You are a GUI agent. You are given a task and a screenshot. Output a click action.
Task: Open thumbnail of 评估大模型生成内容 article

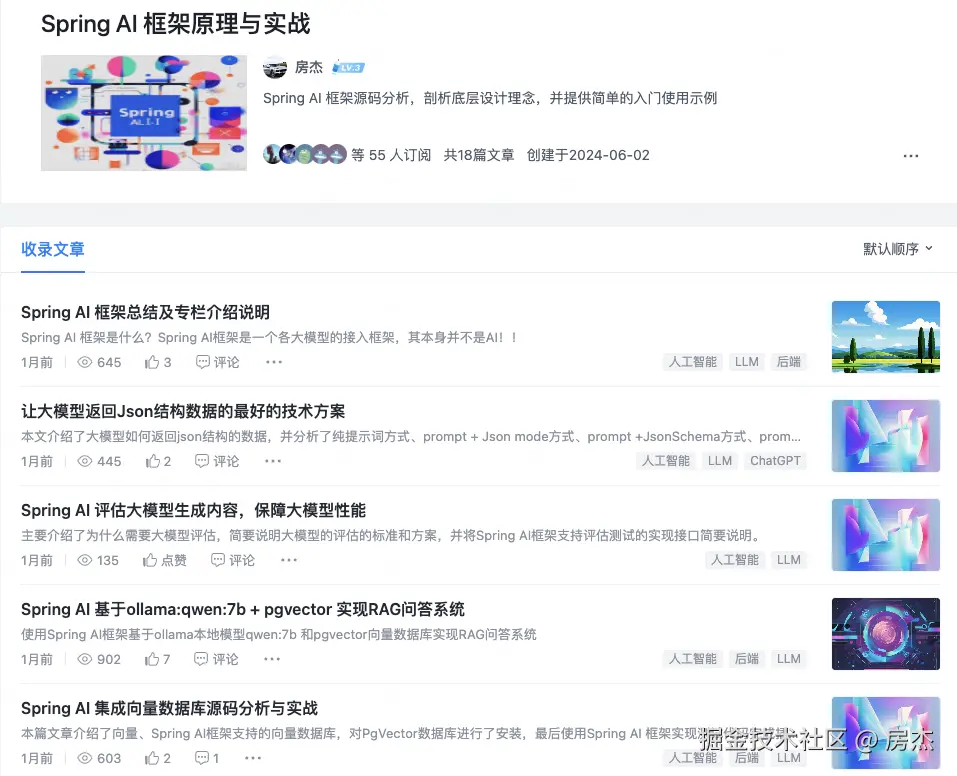(886, 534)
